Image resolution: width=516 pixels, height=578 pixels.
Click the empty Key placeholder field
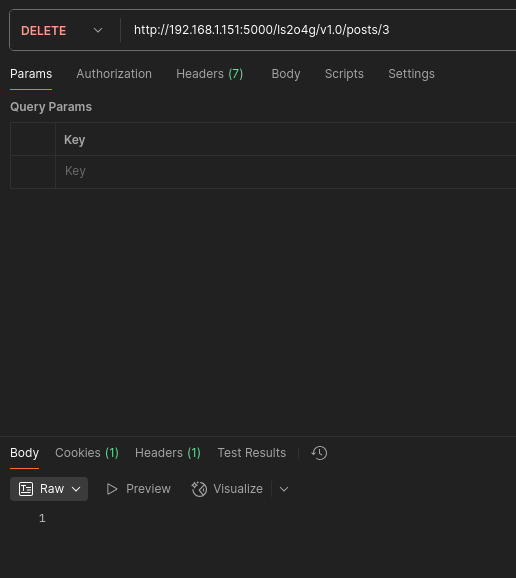(x=286, y=171)
